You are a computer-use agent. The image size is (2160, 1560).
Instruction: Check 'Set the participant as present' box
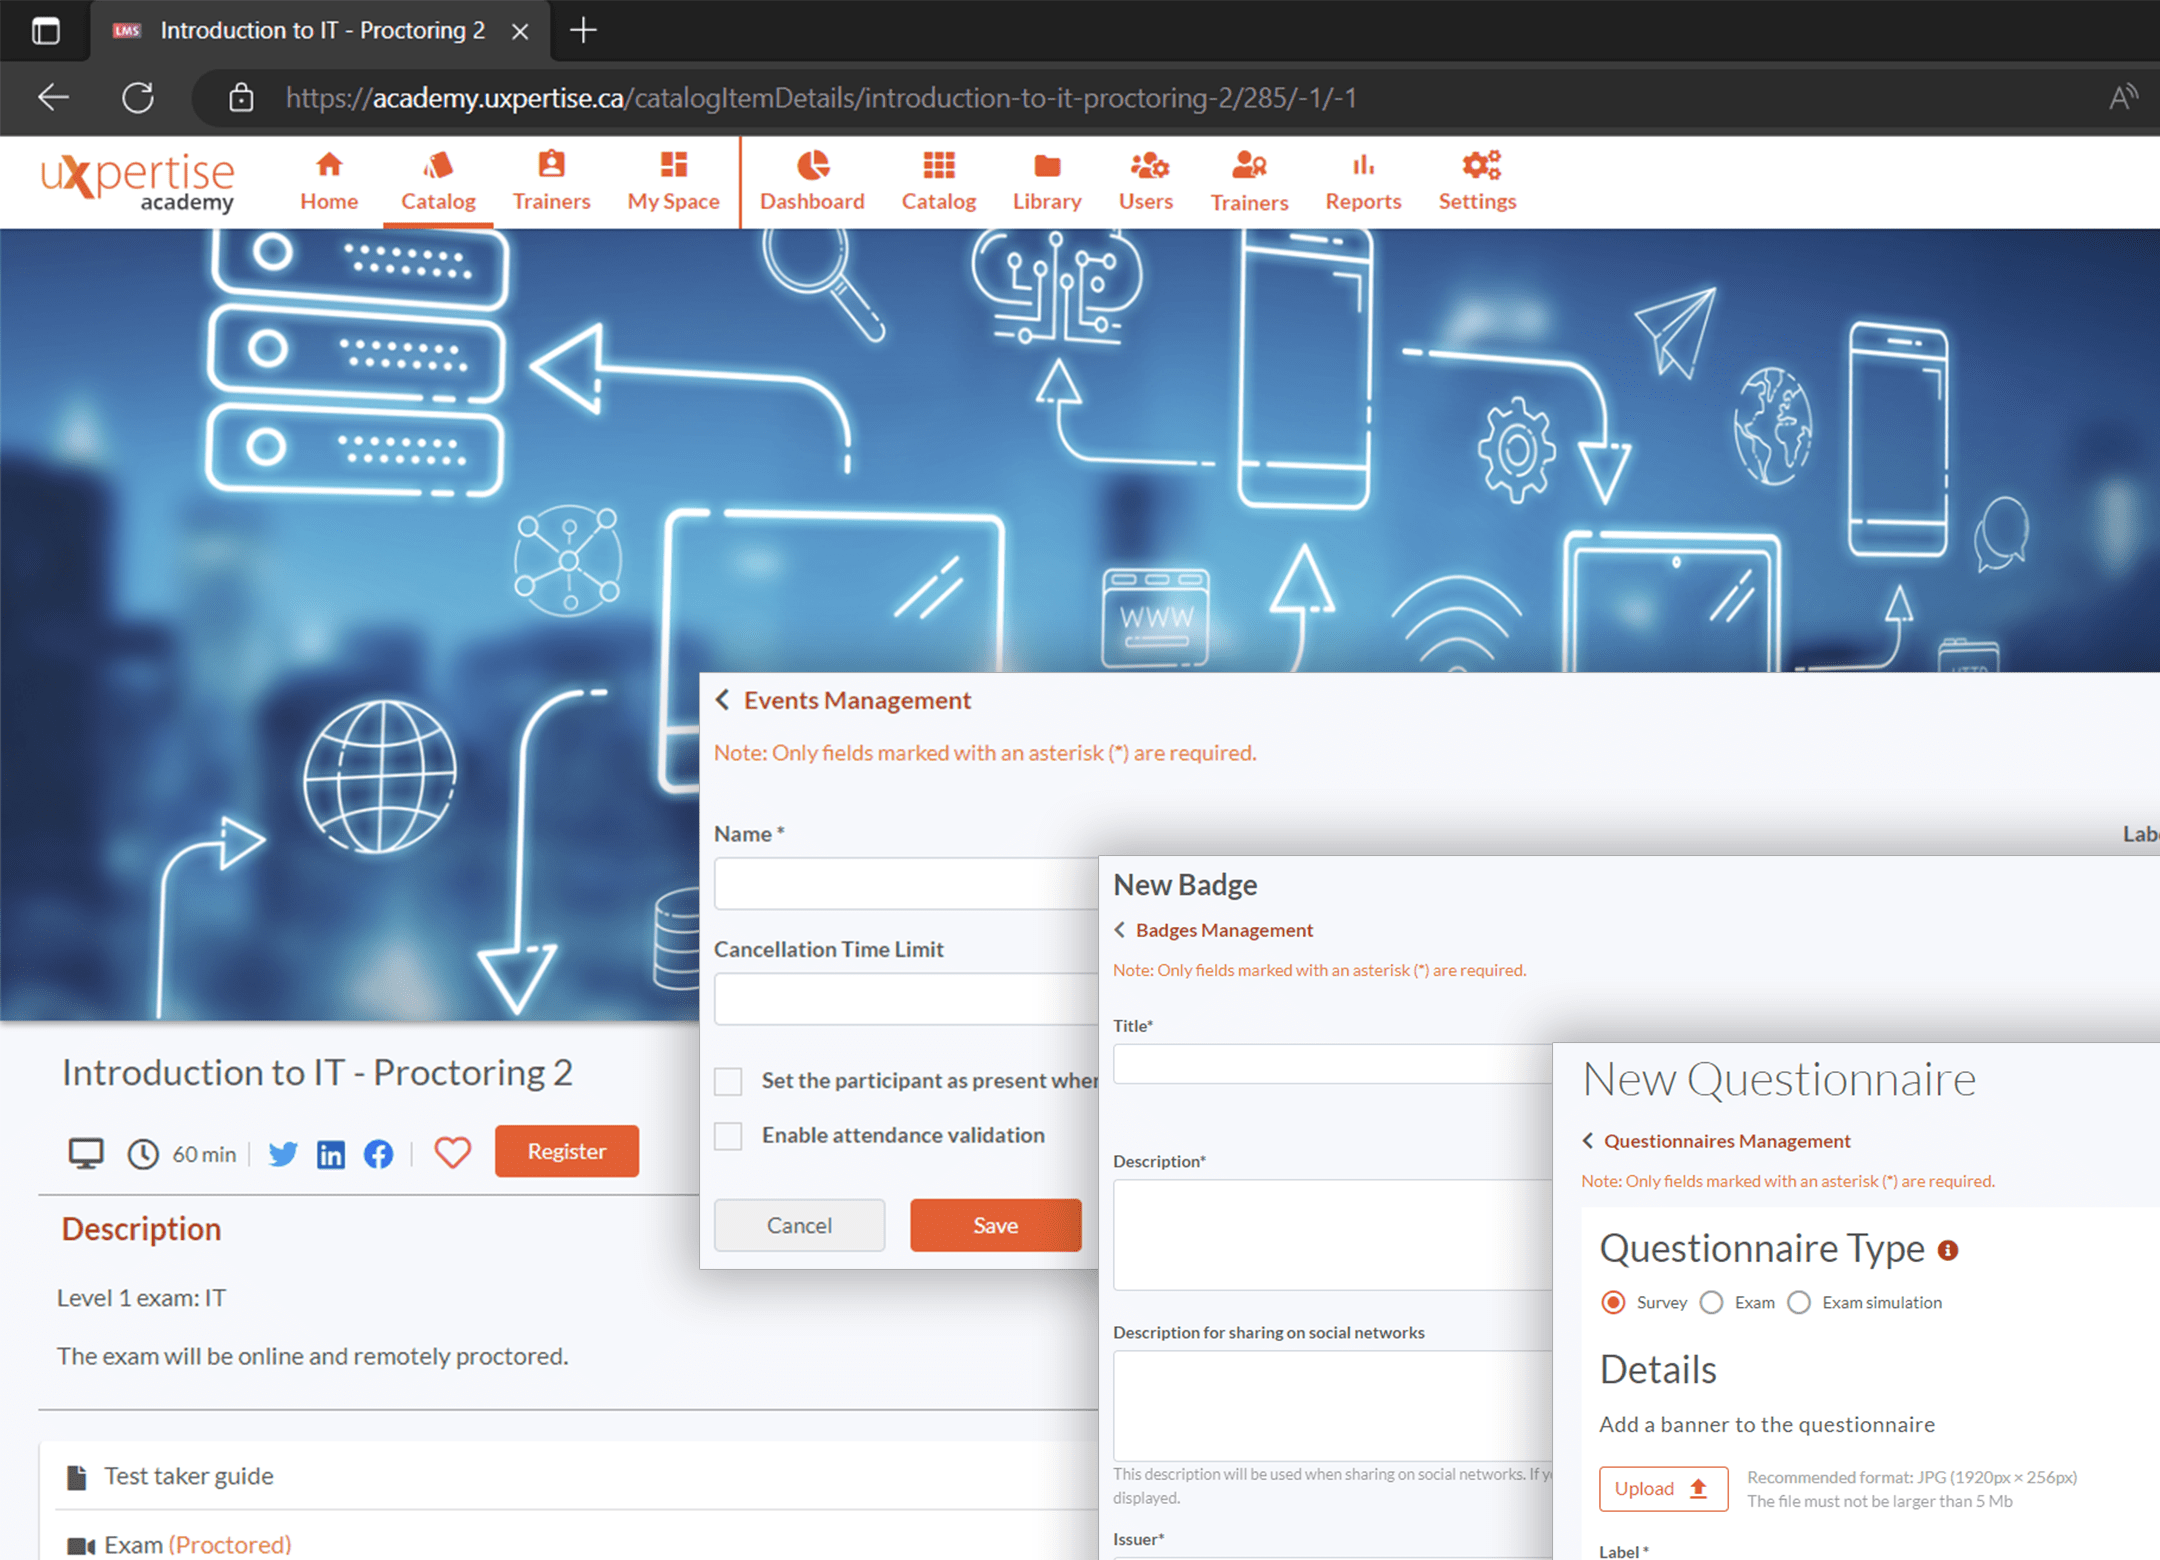pos(728,1081)
